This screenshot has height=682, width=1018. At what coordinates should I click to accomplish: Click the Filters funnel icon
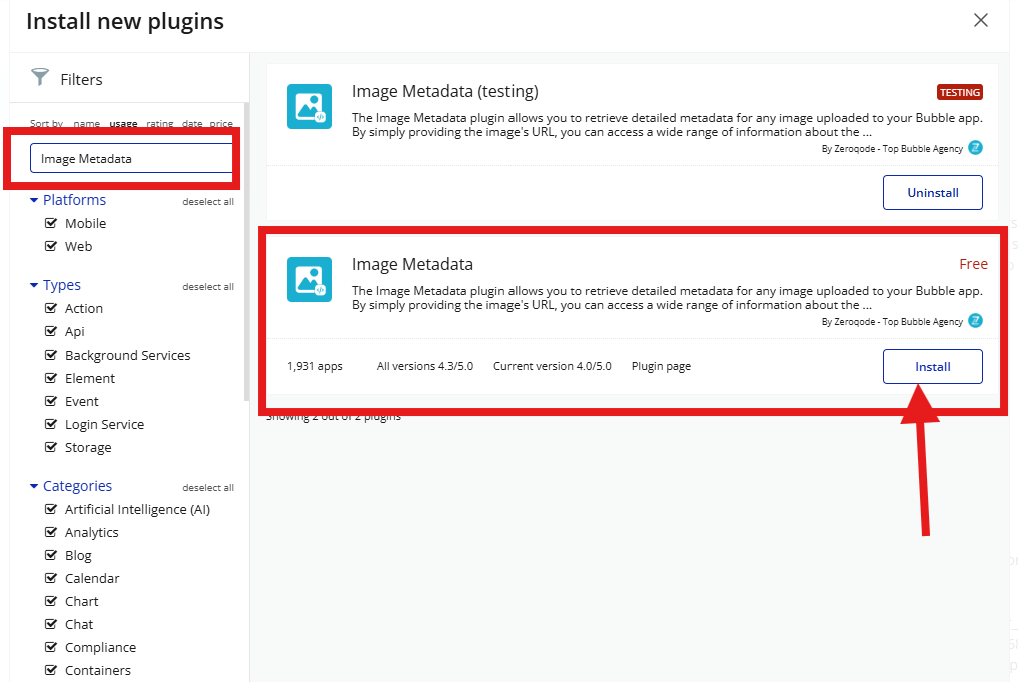(40, 77)
